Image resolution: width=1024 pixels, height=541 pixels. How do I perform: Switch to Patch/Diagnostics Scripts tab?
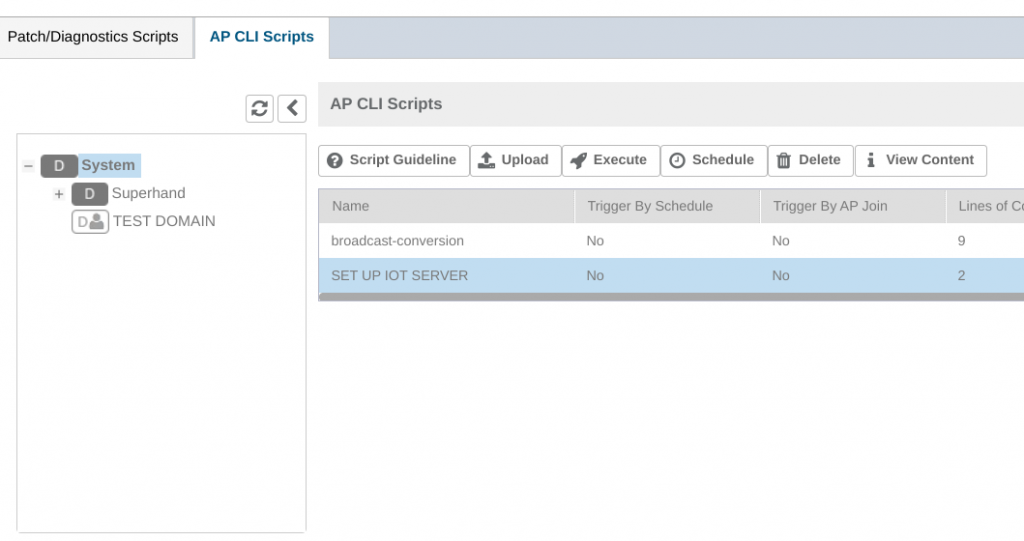[93, 37]
